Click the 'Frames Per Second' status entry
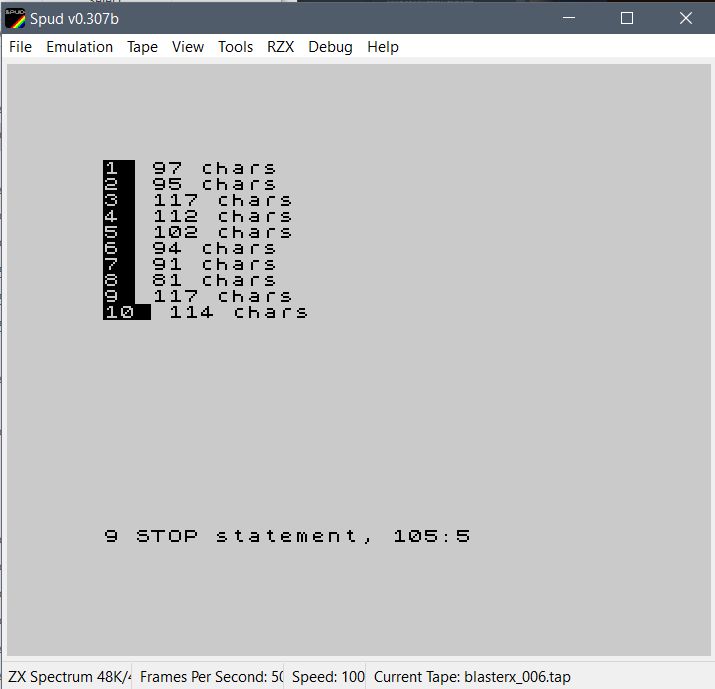The height and width of the screenshot is (689, 715). [x=211, y=677]
